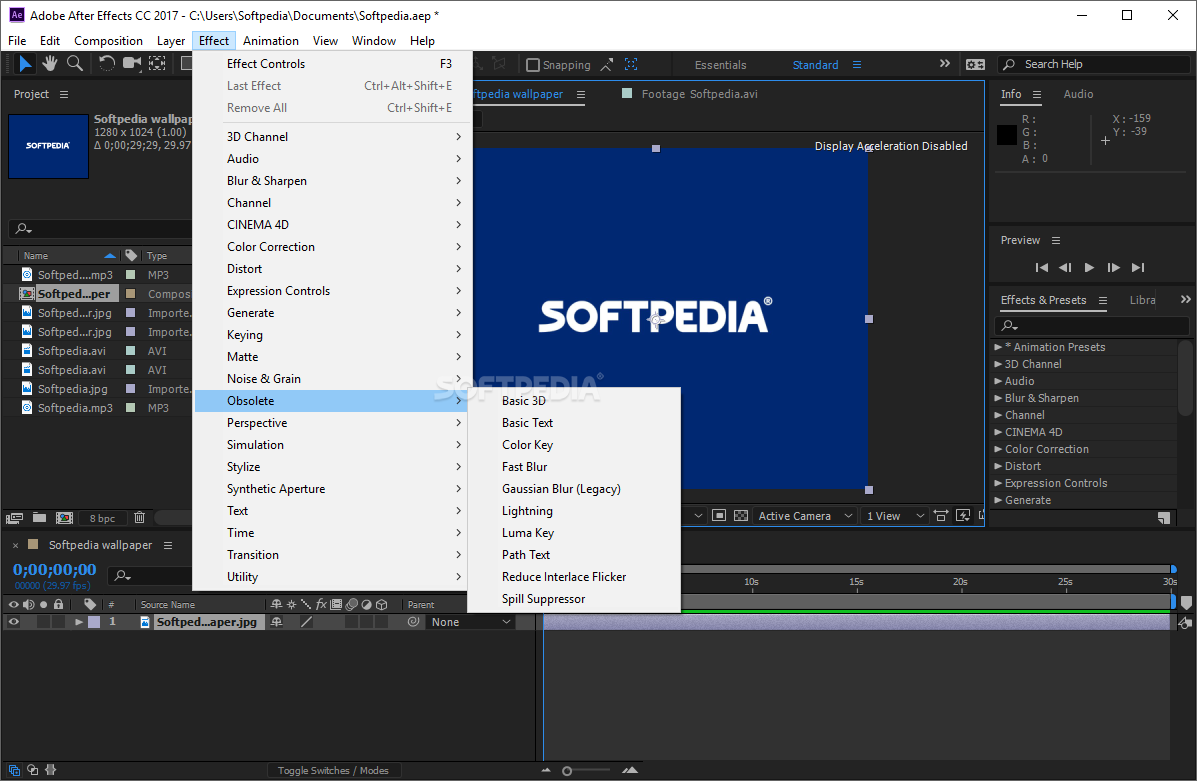Toggle the lock column switch in timeline header
1197x781 pixels.
click(x=58, y=604)
